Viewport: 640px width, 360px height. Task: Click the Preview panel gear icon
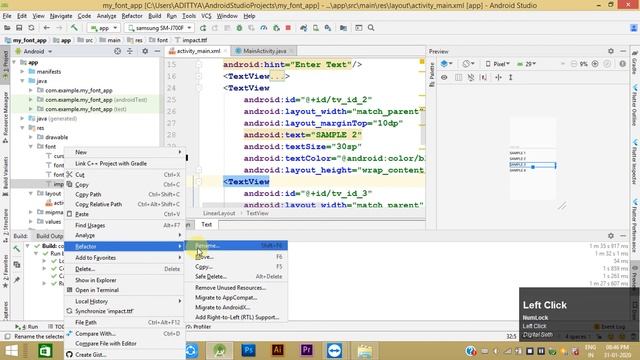[611, 51]
